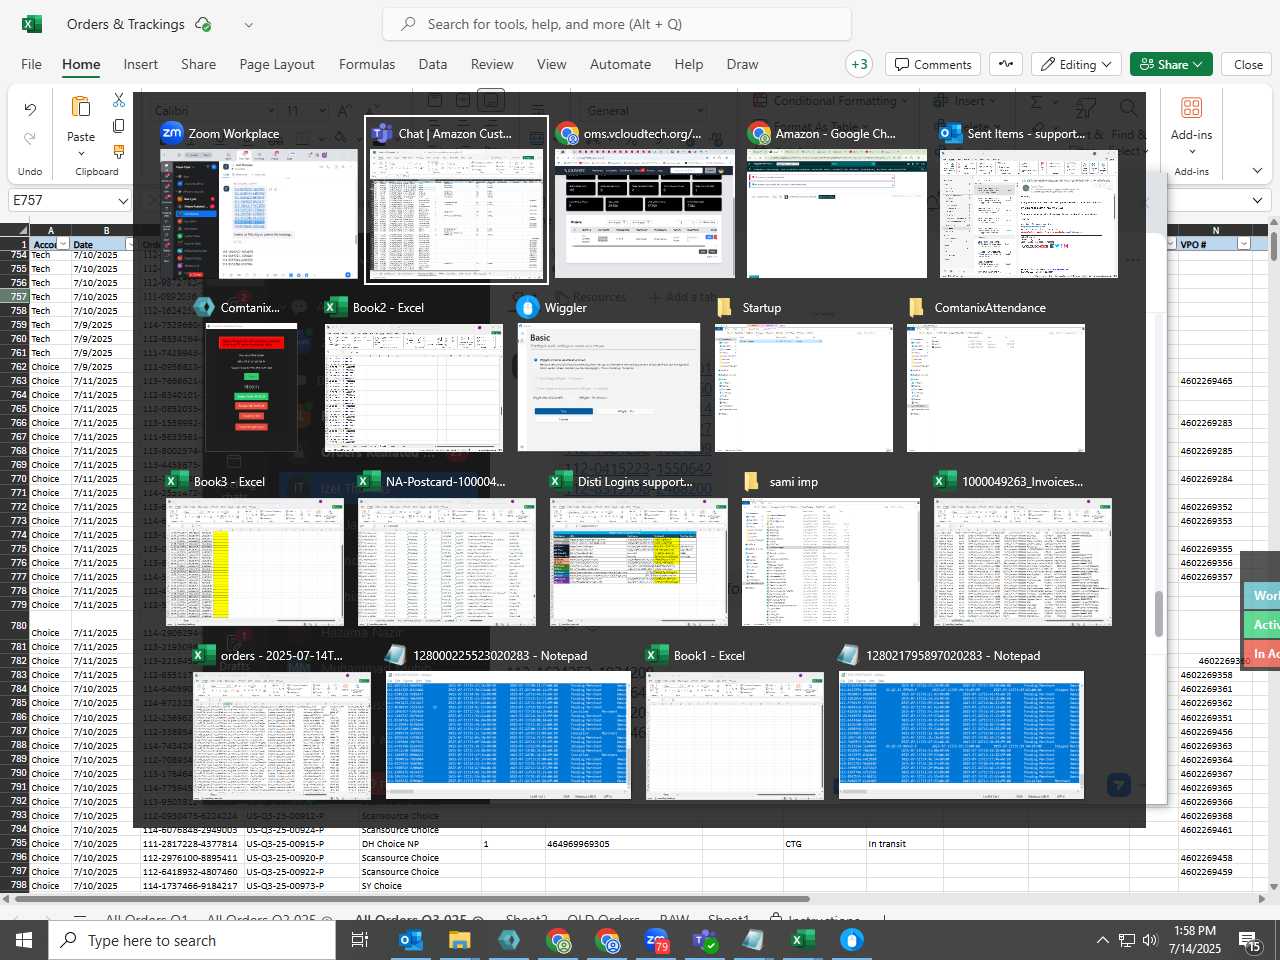This screenshot has height=960, width=1280.
Task: Click the Paste clipboard icon
Action: tap(81, 107)
